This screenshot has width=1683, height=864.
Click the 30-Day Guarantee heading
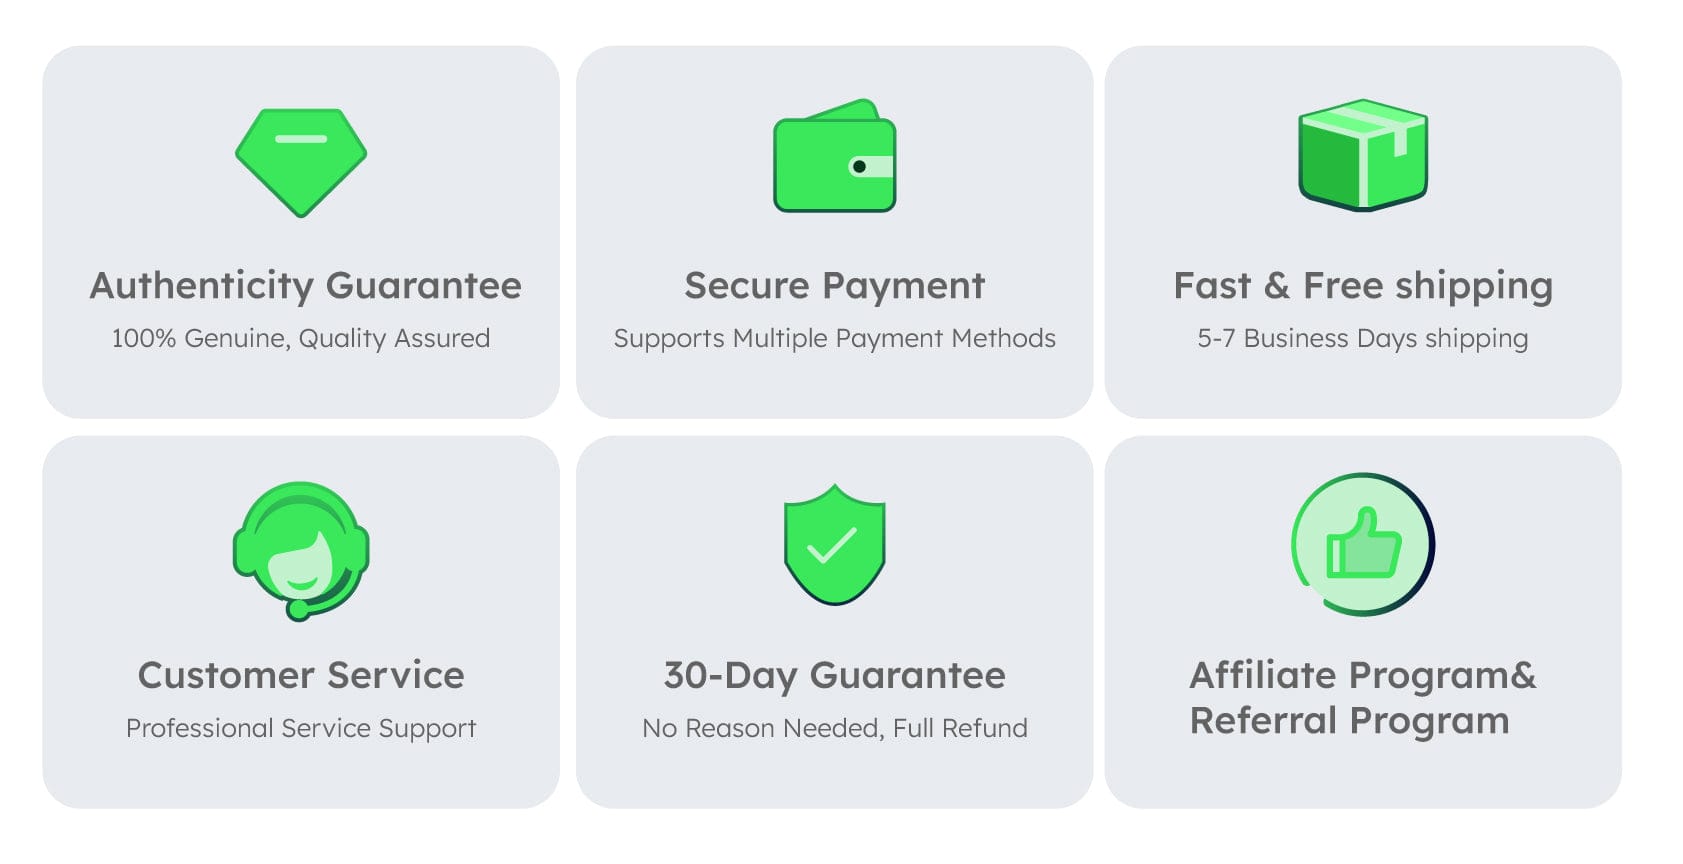point(834,676)
